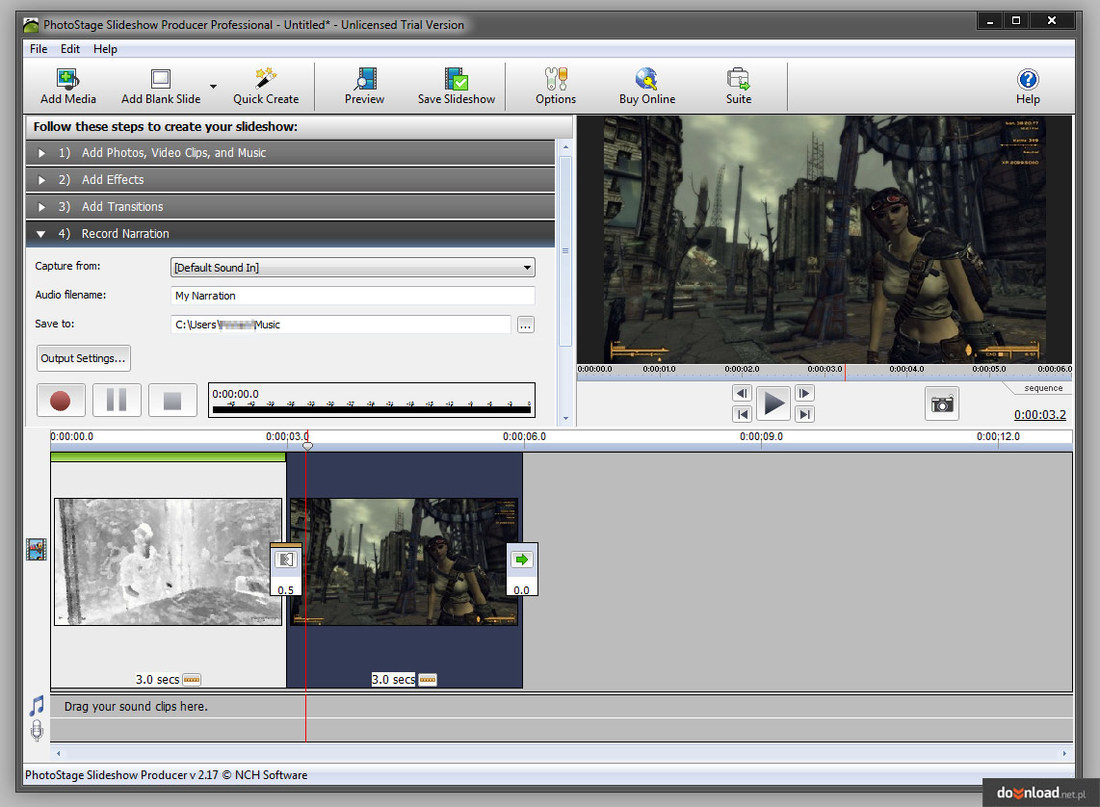Screen dimensions: 1100x807
Task: Go to end of the preview
Action: point(805,414)
